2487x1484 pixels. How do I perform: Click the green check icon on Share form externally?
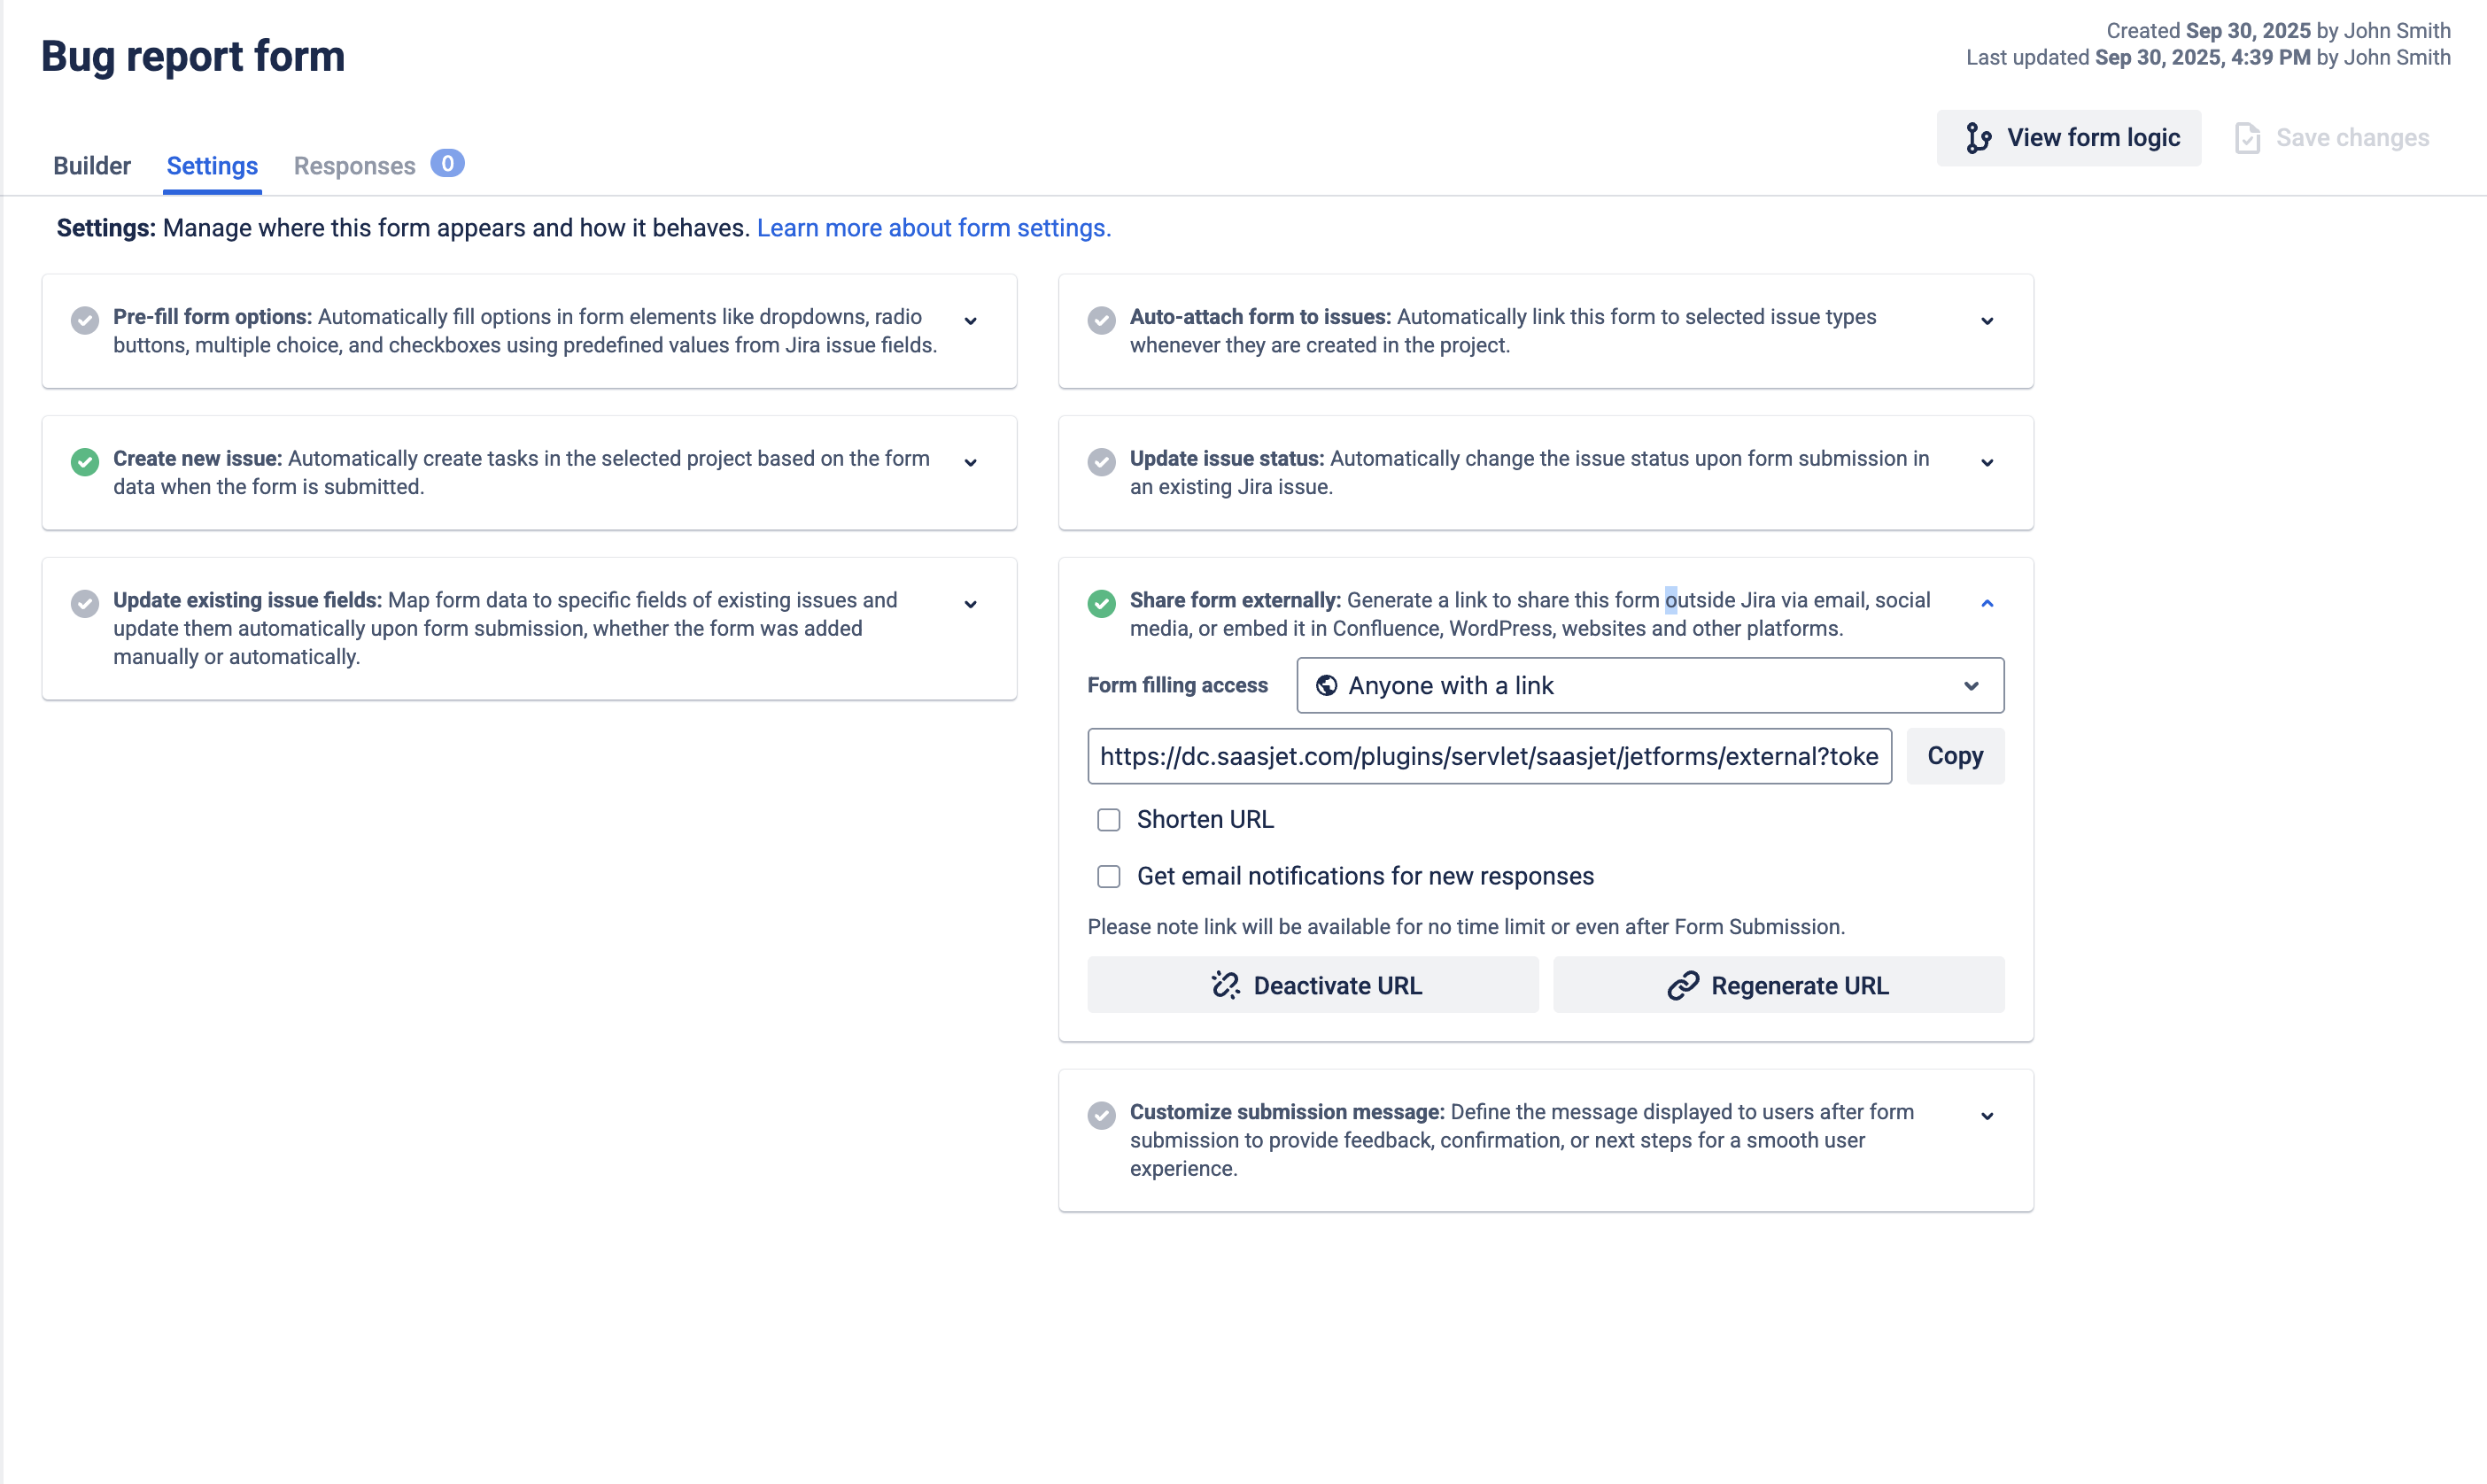point(1102,603)
